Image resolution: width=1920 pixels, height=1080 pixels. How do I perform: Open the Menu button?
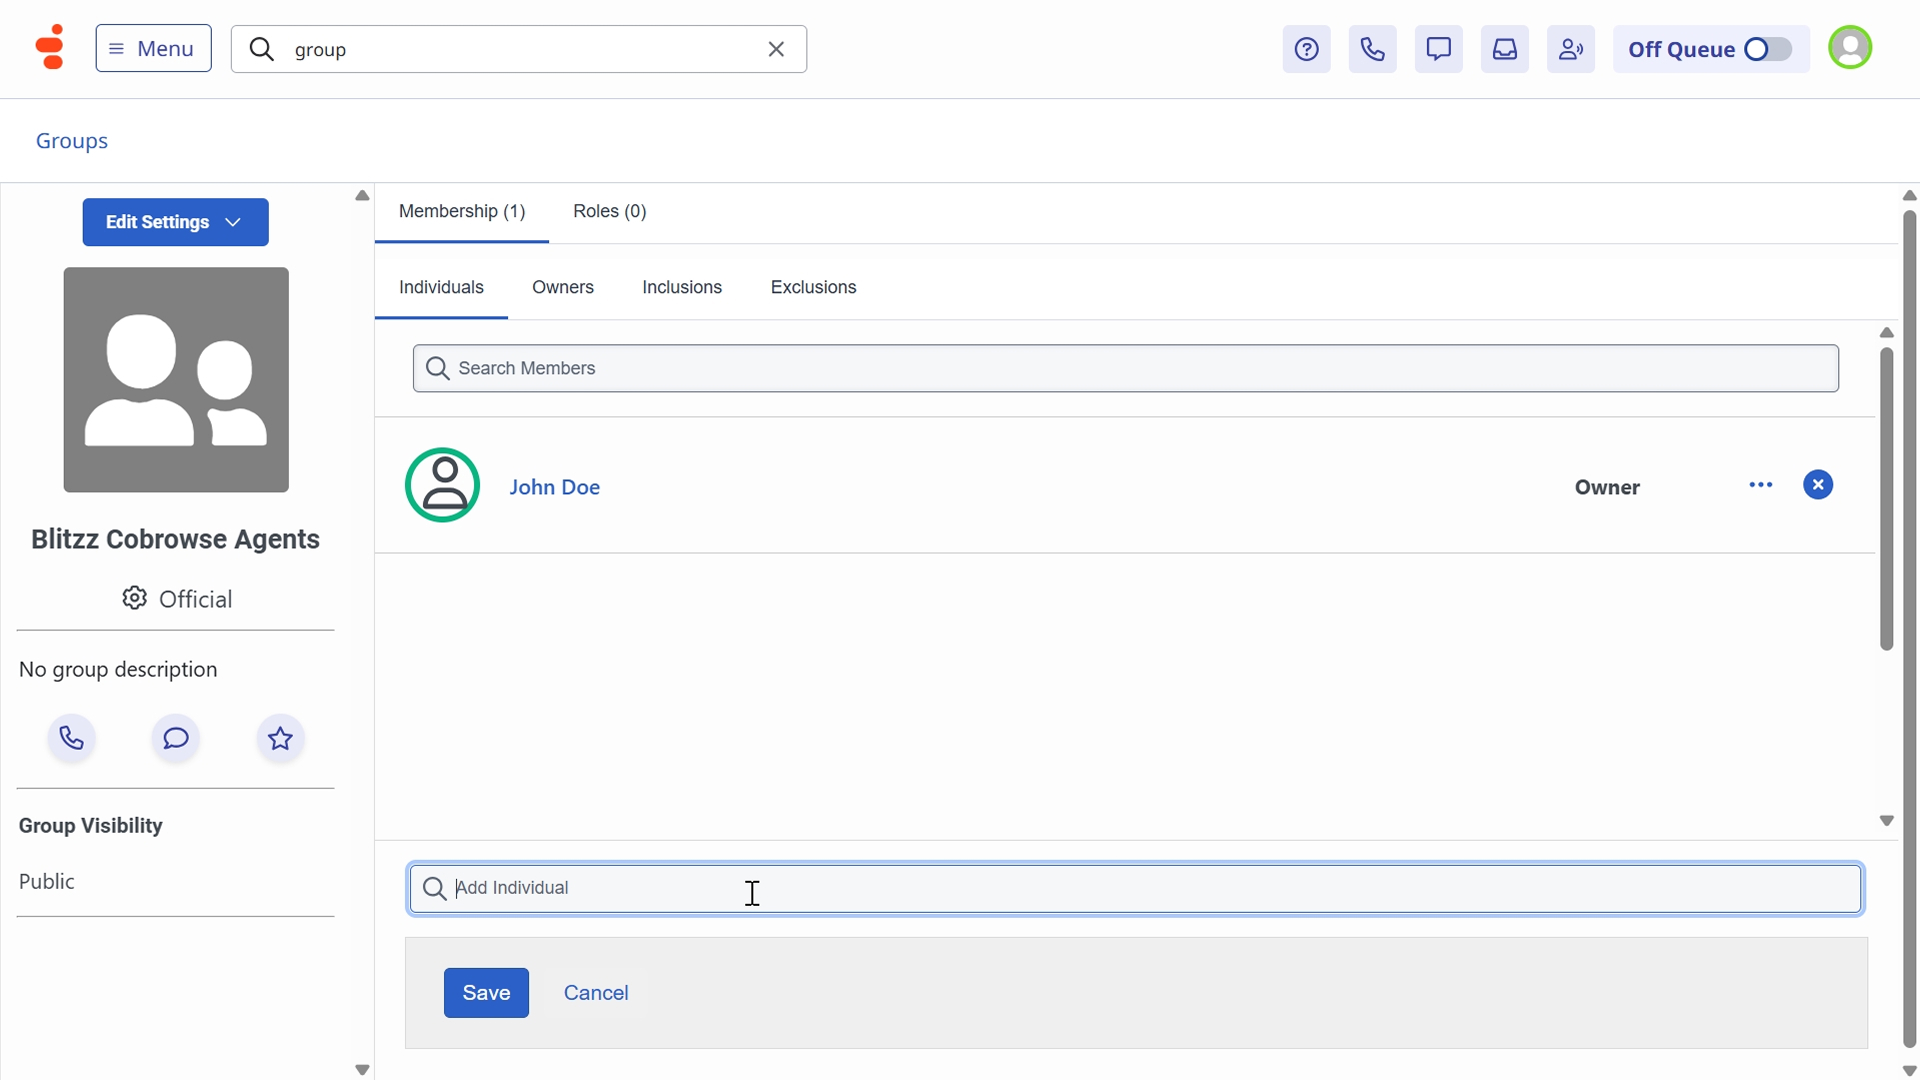153,49
